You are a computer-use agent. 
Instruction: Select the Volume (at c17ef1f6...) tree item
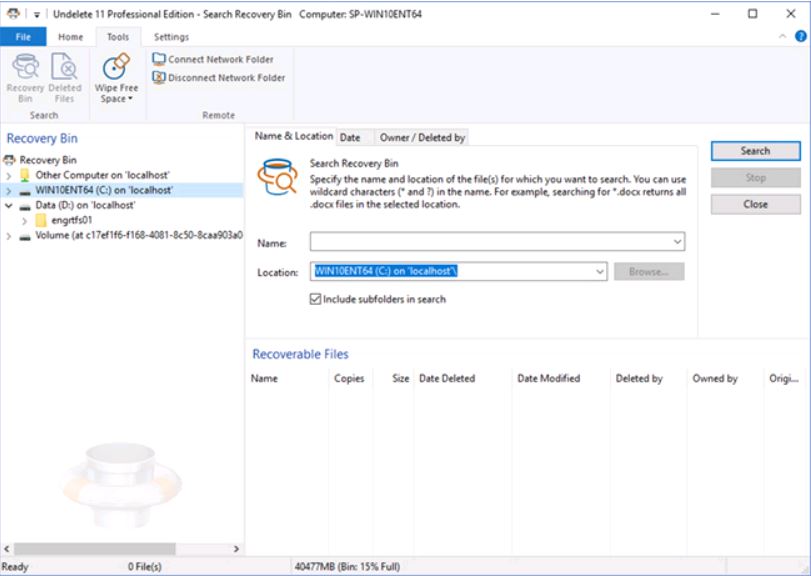tap(139, 236)
